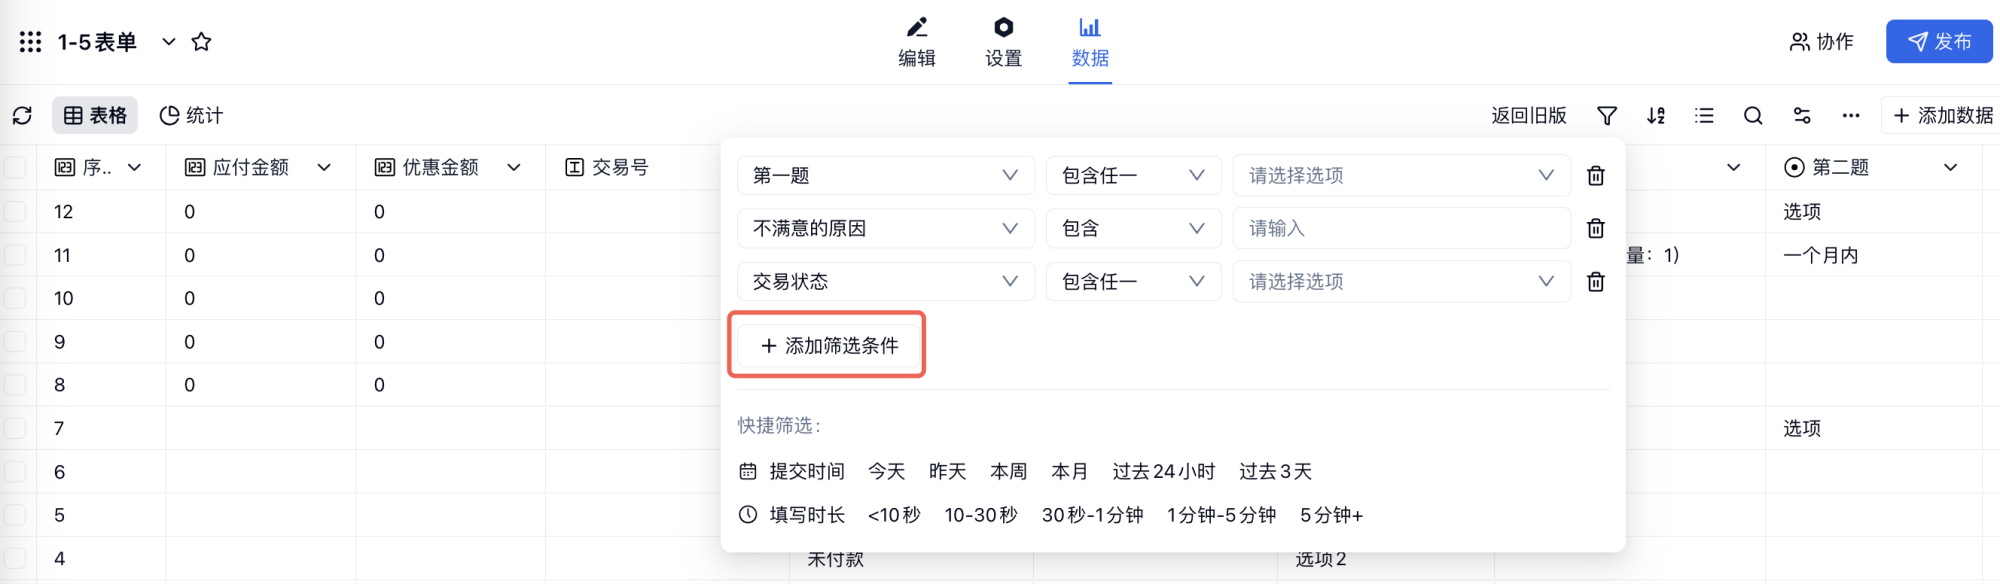Apply quick filter 本月
Viewport: 2000px width, 584px height.
(x=1069, y=471)
